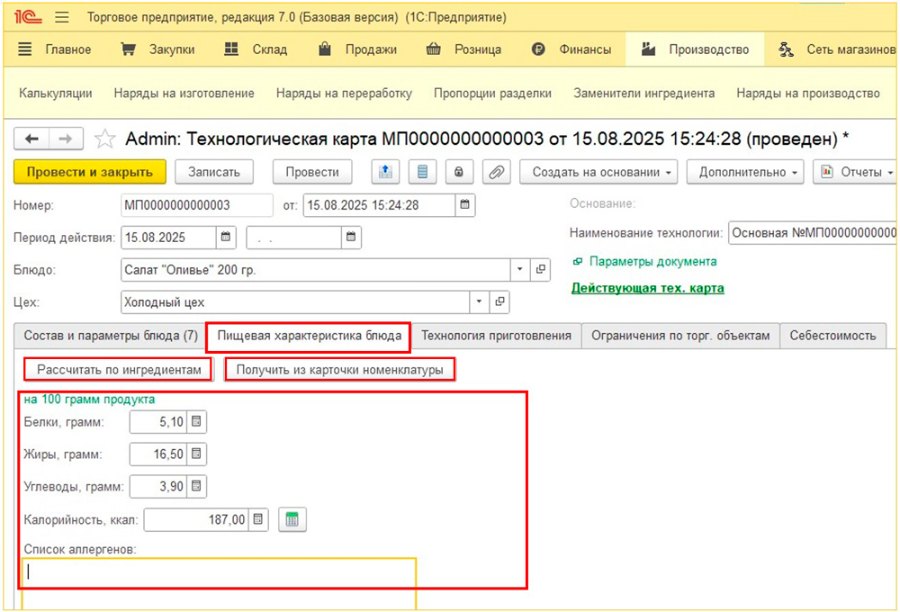Open calculator for Калорийность field
Screen dimensions: 900x612
tap(258, 520)
